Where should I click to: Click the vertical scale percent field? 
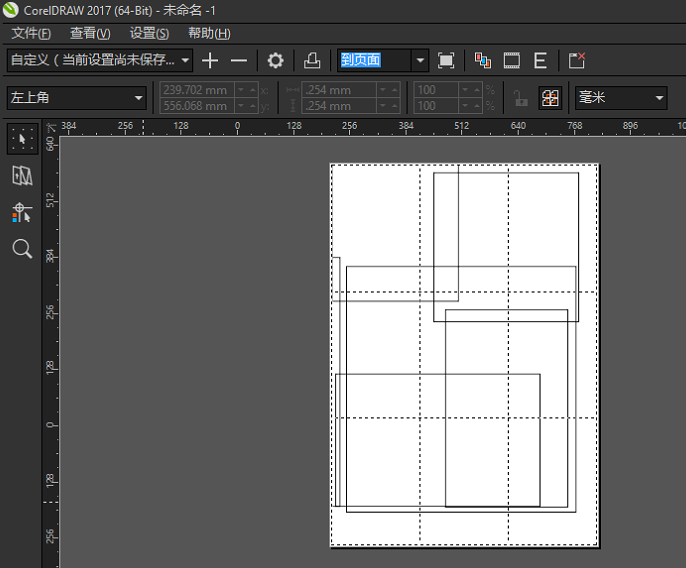435,106
